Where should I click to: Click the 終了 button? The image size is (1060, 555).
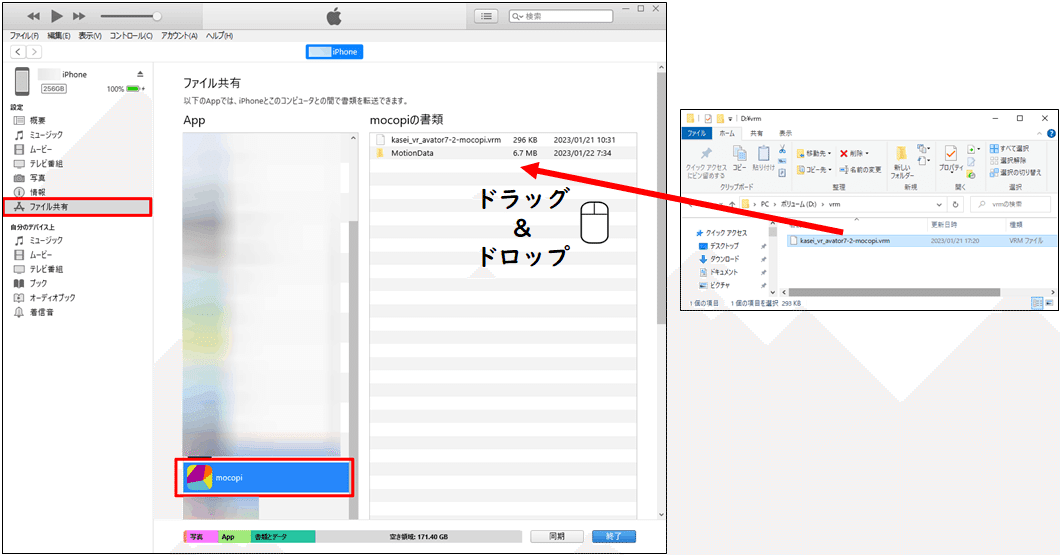coord(614,536)
